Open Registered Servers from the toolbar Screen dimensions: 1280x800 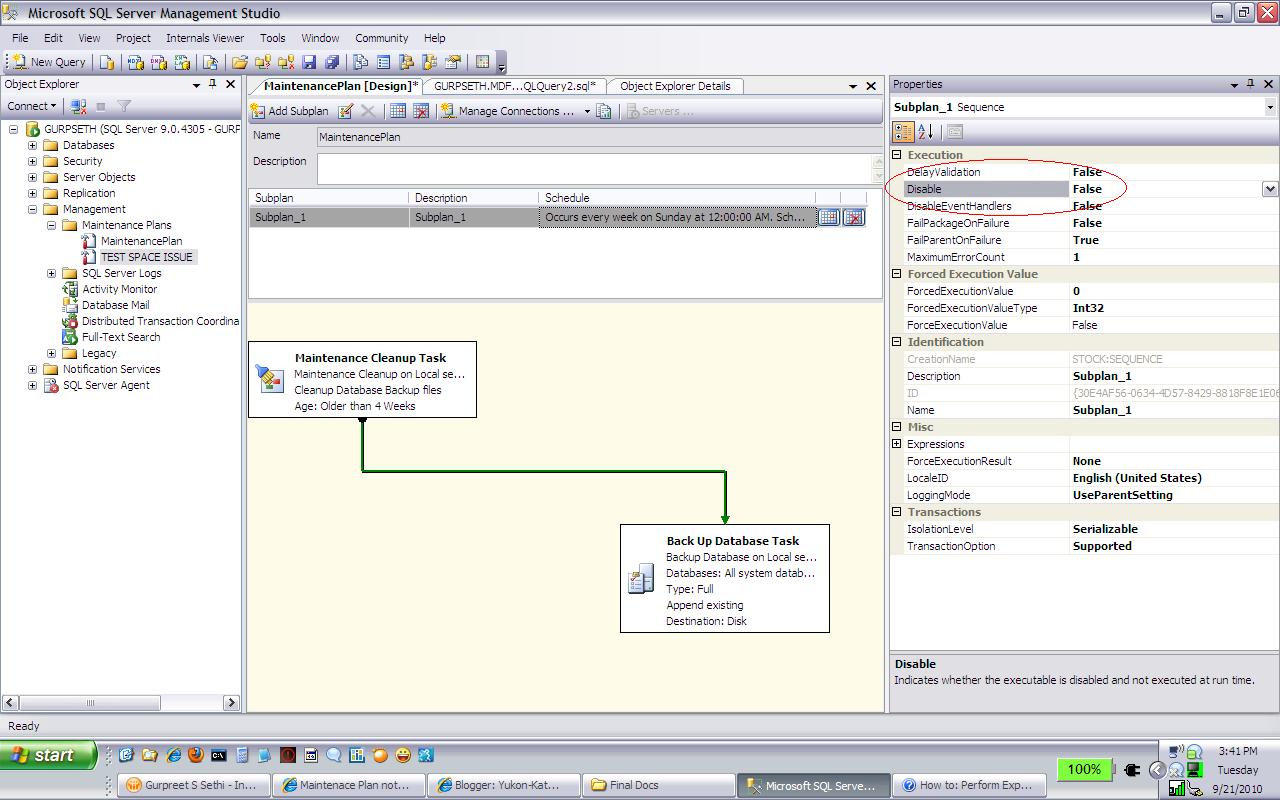[x=361, y=62]
